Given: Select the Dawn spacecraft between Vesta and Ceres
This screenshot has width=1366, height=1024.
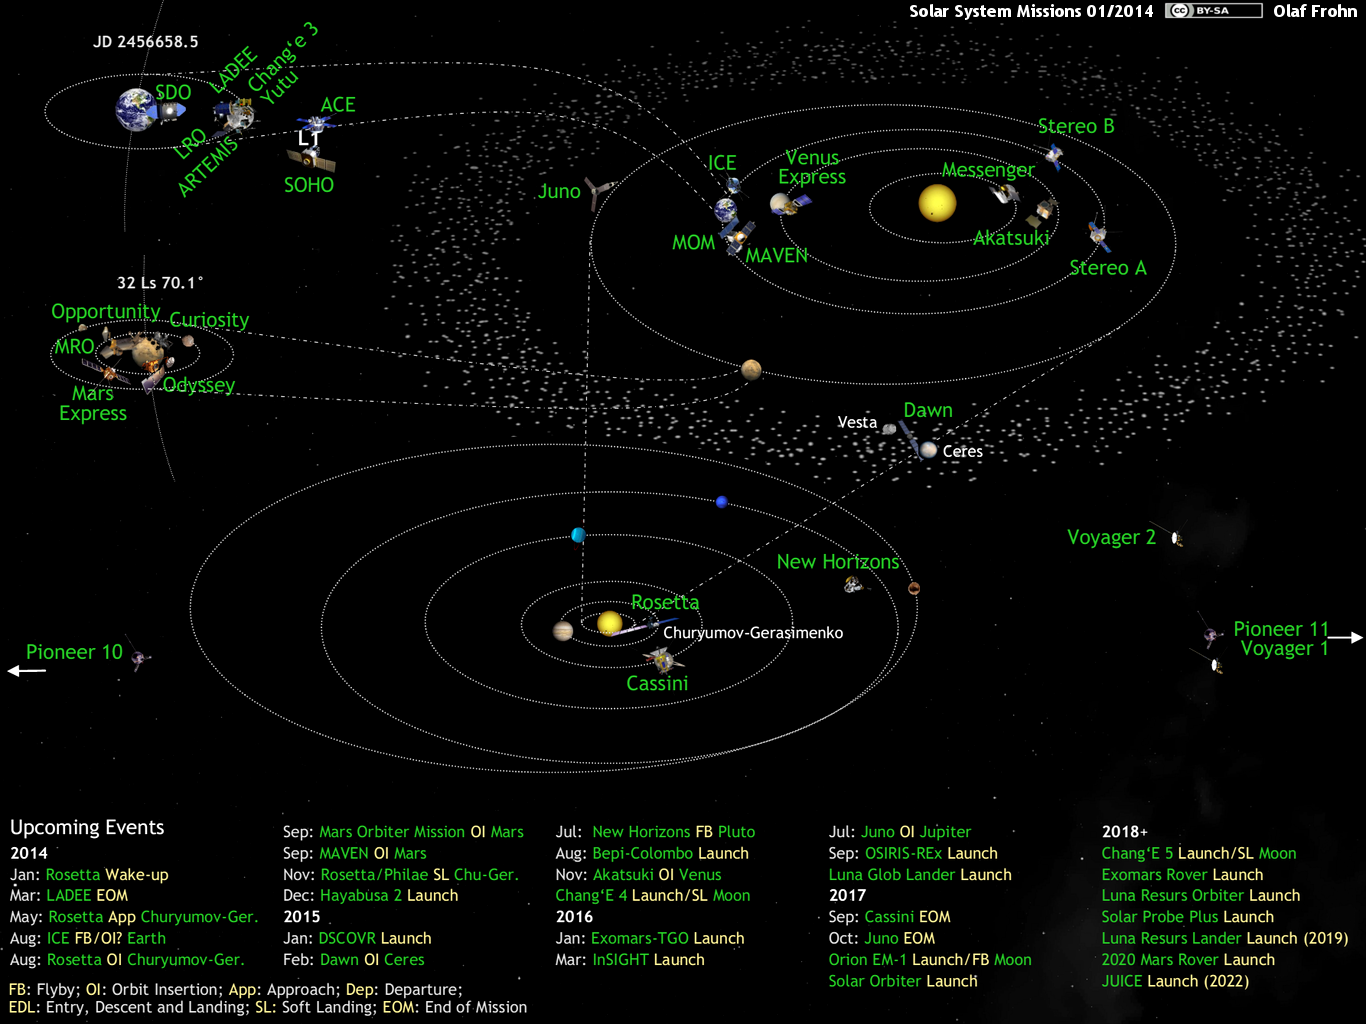Looking at the screenshot, I should coord(908,434).
